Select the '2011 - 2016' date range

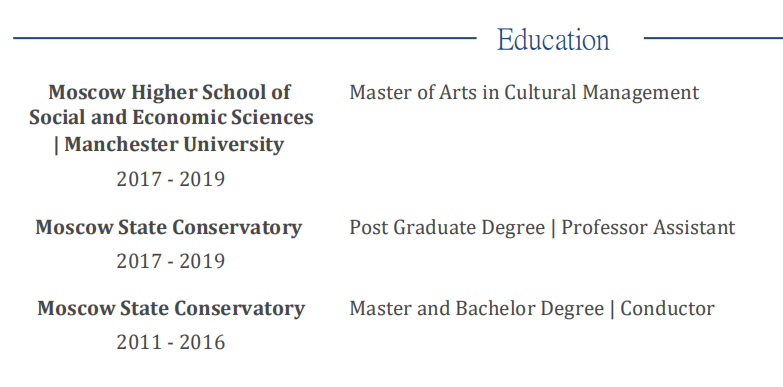pos(171,343)
